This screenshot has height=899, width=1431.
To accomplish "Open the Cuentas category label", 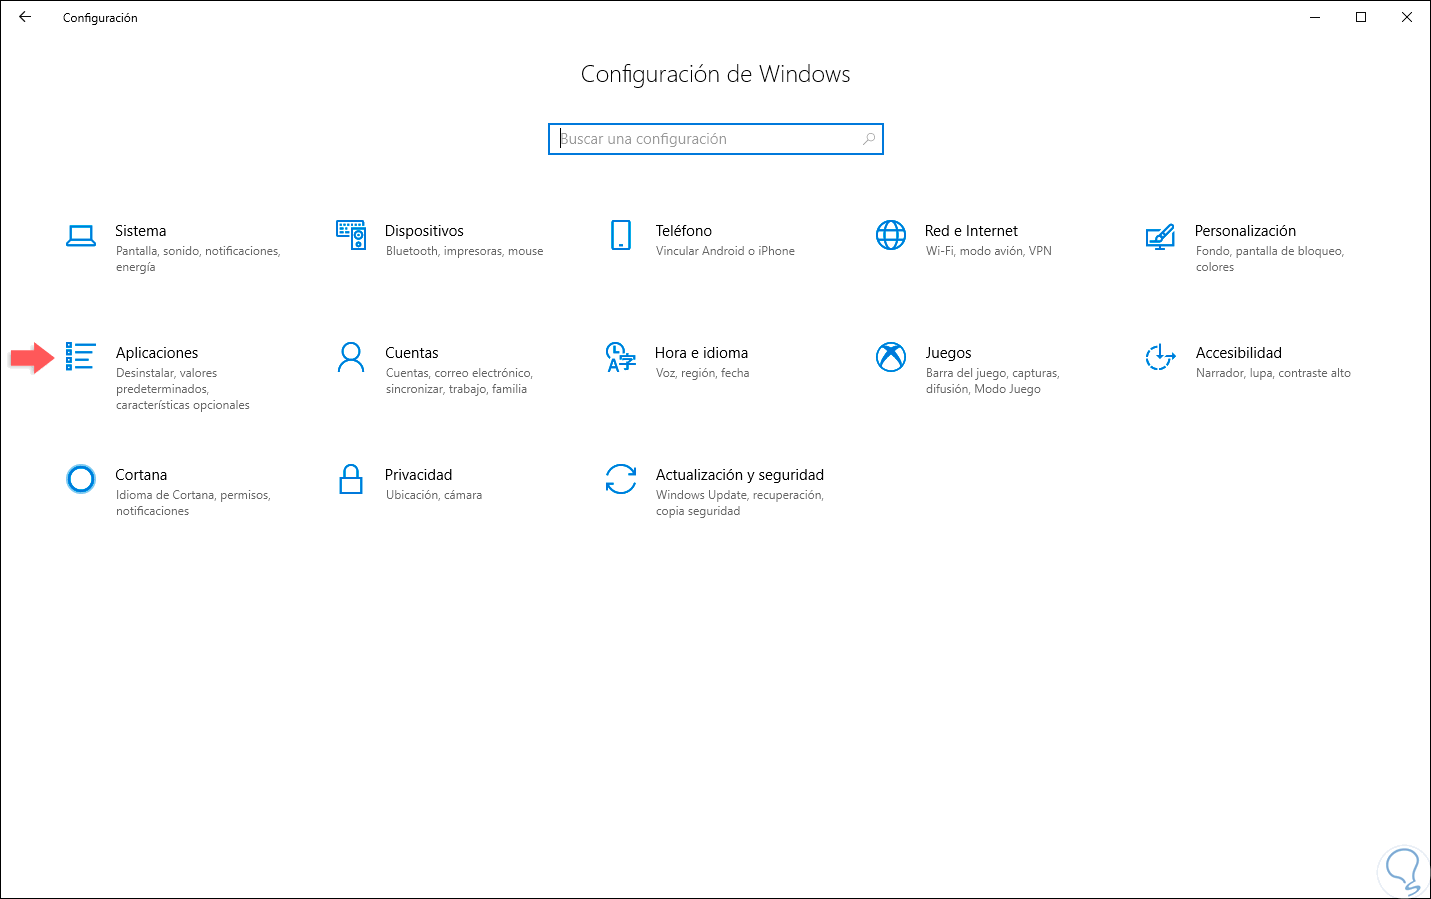I will coord(412,353).
